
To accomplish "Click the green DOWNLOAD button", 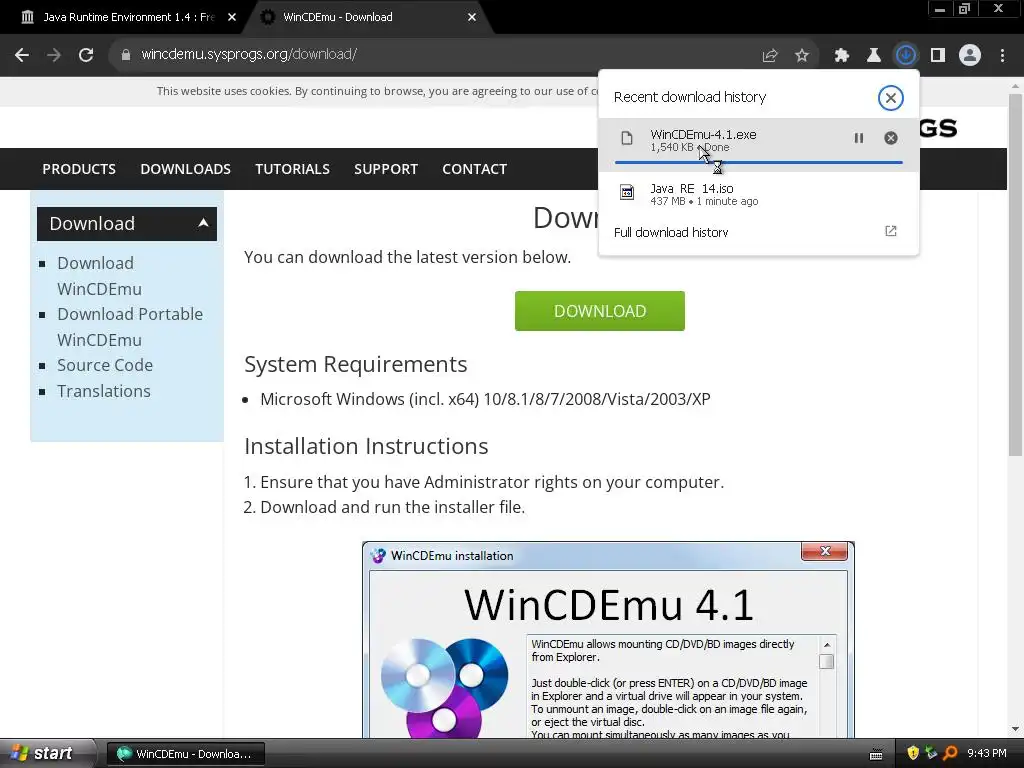I will [x=600, y=311].
